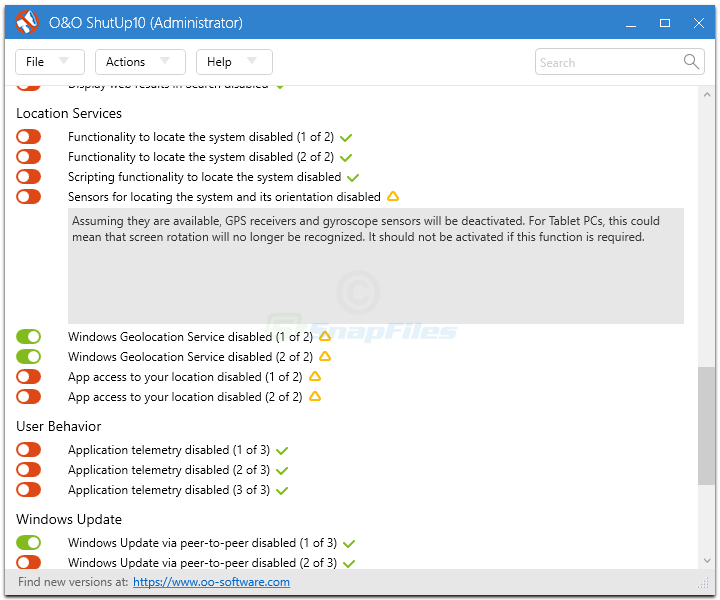The width and height of the screenshot is (720, 600).
Task: Disable Windows Geolocation Service (1 of 2) toggle
Action: click(x=28, y=337)
